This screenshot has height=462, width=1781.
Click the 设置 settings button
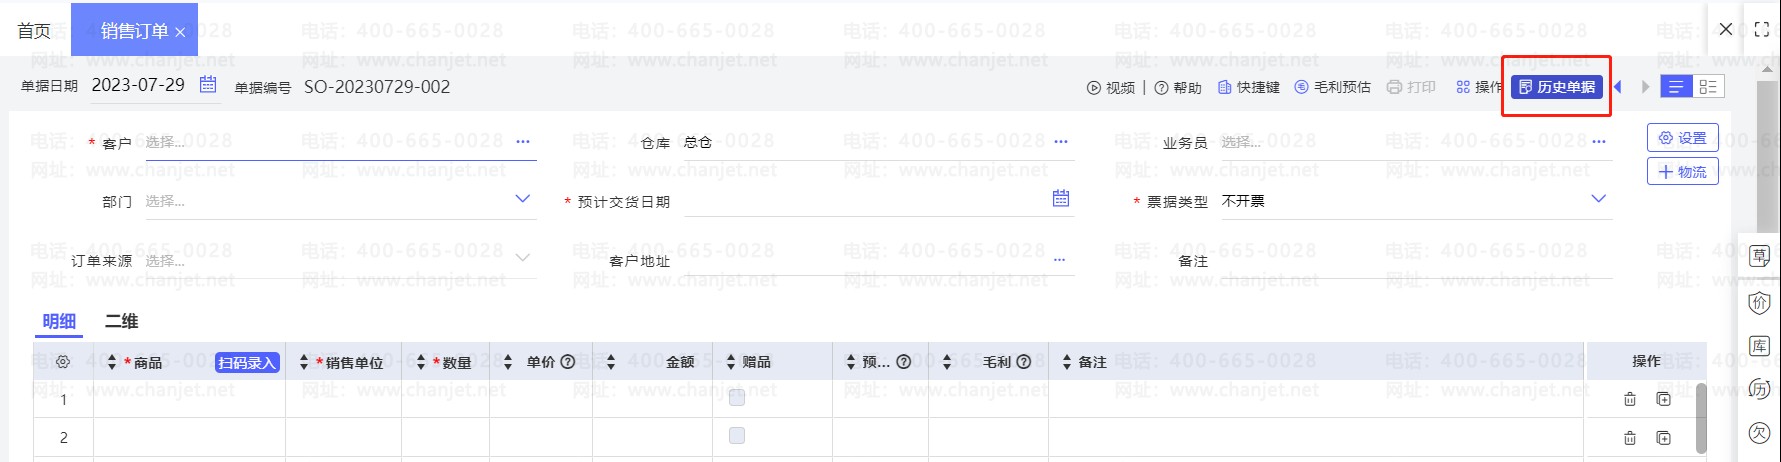[1682, 138]
